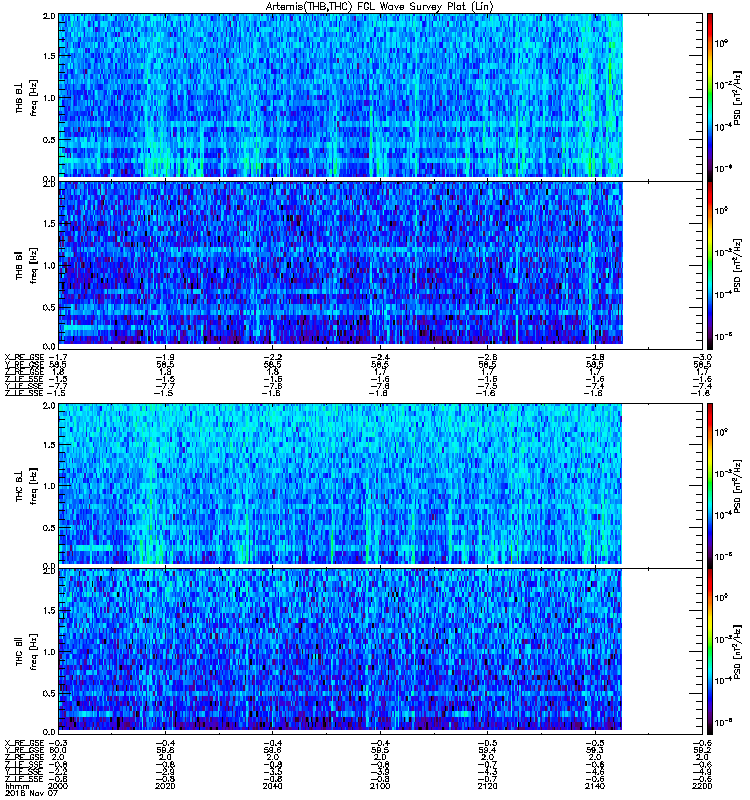This screenshot has width=750, height=800.
Task: Click the 2200 time label on bottom axis
Action: pos(702,786)
